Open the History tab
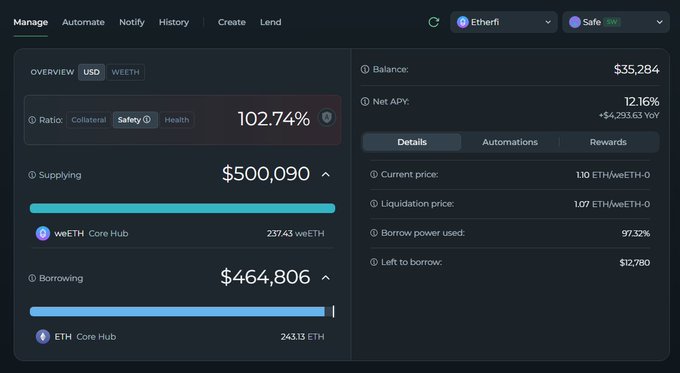Screen dimensions: 680x373 click(x=174, y=22)
